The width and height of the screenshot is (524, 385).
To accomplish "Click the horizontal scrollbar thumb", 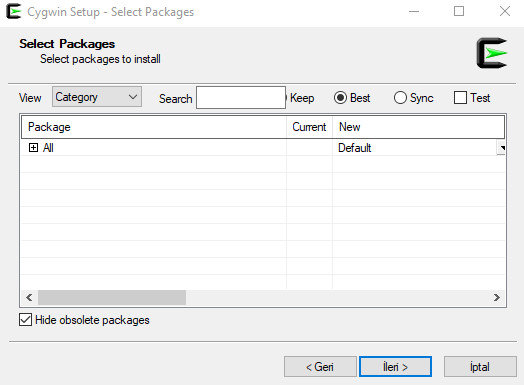I will point(112,297).
